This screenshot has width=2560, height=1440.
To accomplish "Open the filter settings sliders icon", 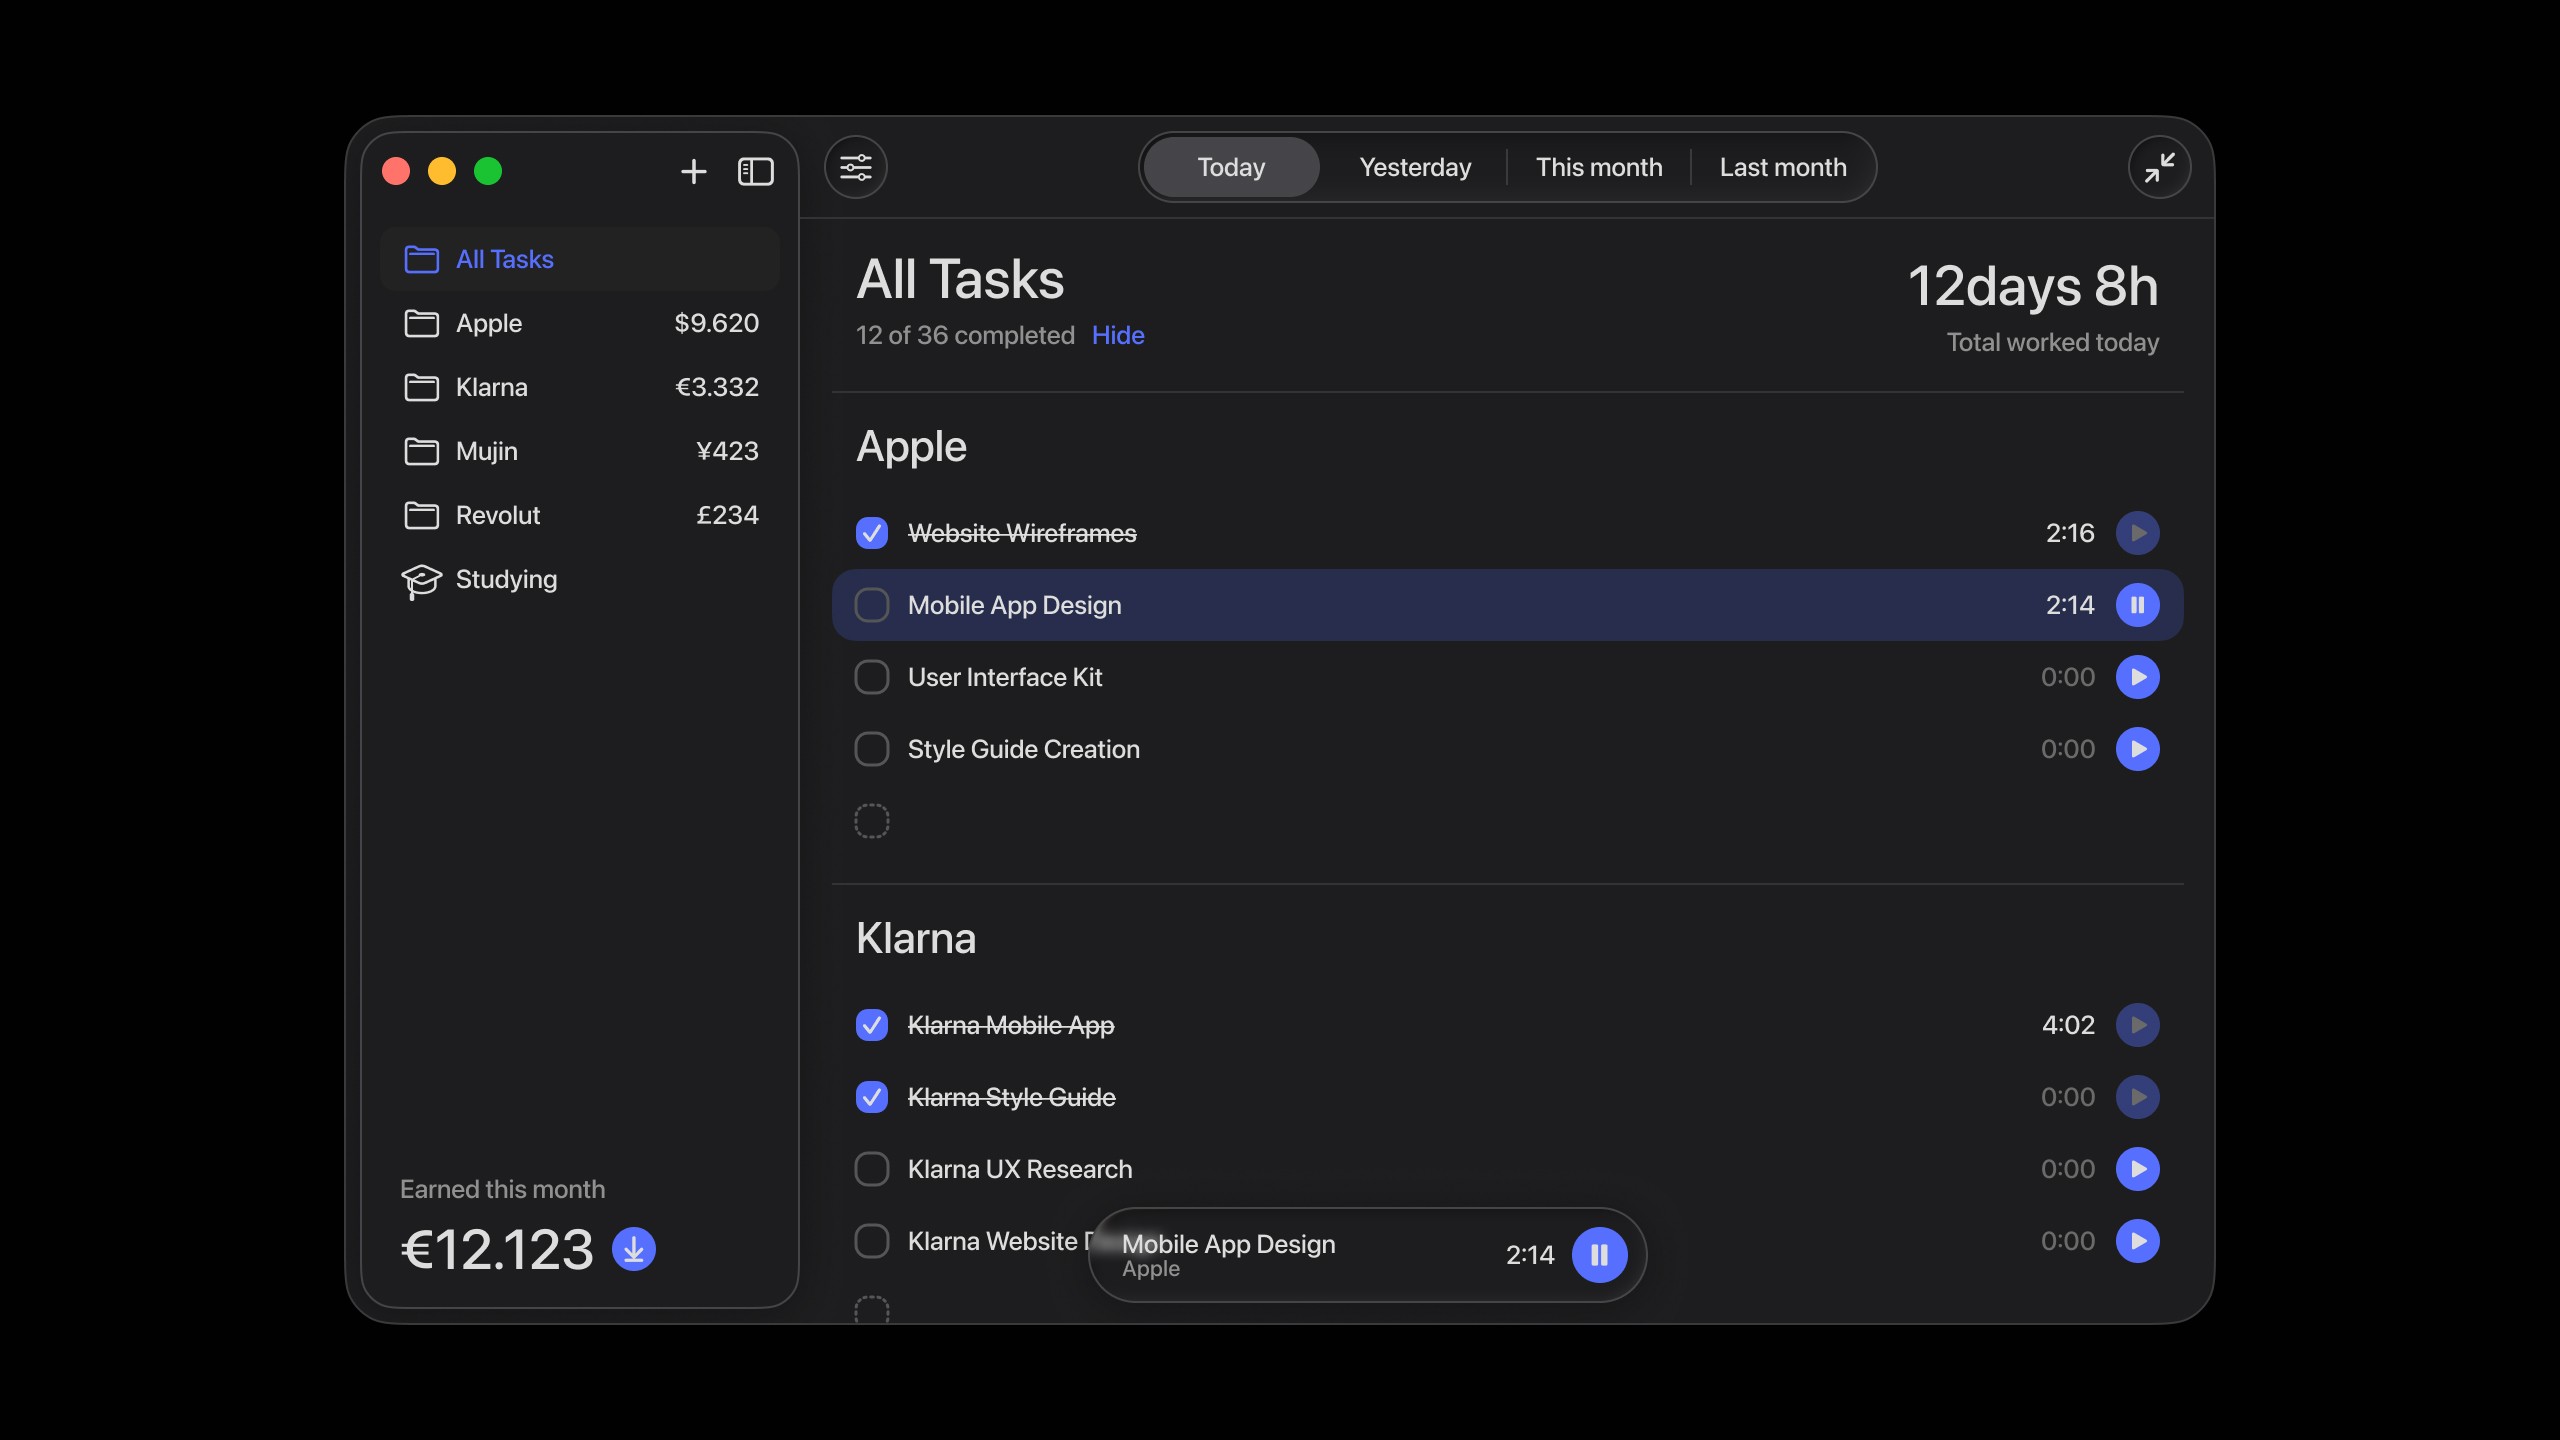I will tap(856, 167).
